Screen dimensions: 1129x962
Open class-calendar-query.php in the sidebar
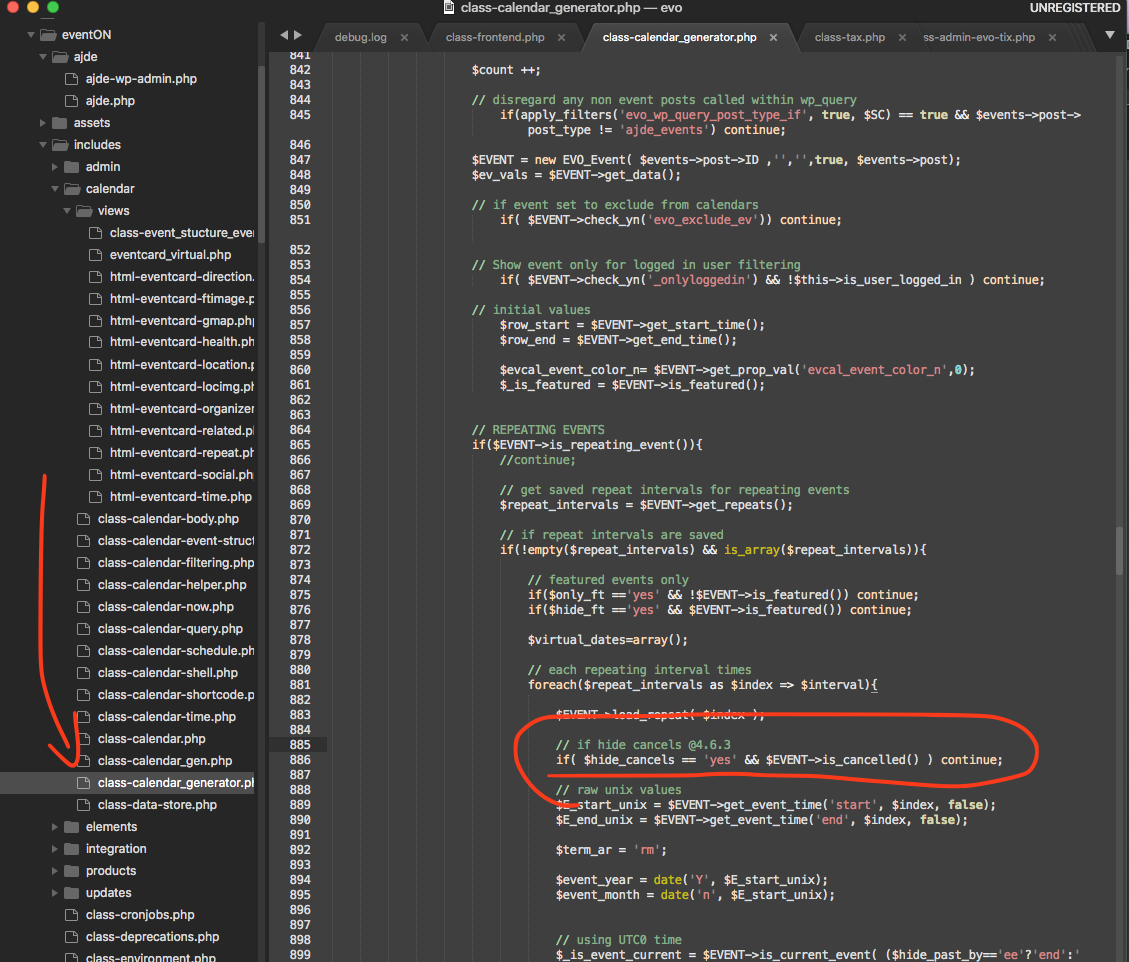pyautogui.click(x=170, y=629)
